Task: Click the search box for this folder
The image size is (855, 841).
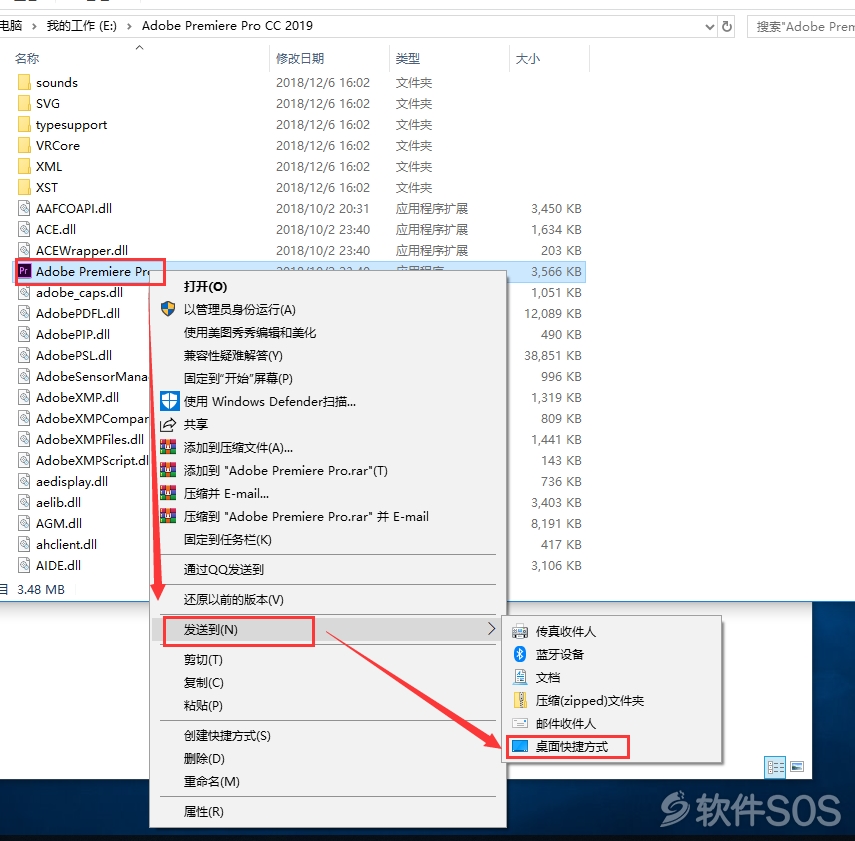Action: 801,26
